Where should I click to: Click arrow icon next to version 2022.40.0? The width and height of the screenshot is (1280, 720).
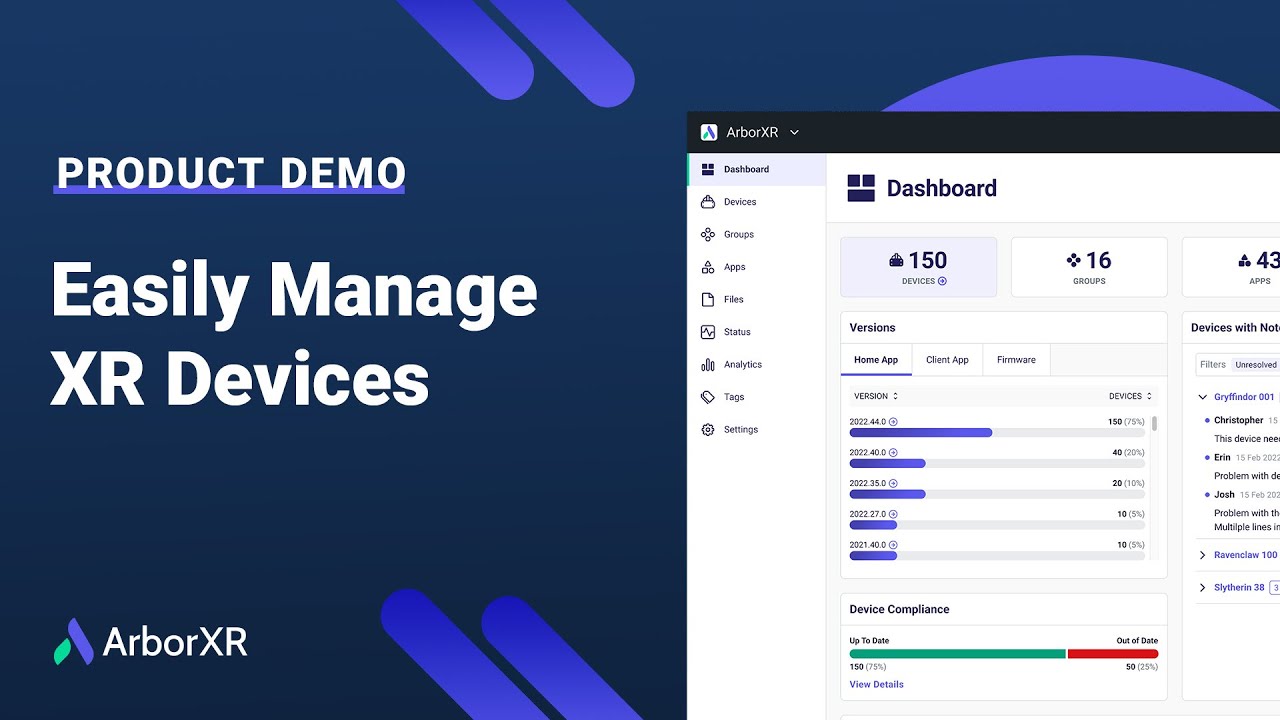tap(893, 453)
